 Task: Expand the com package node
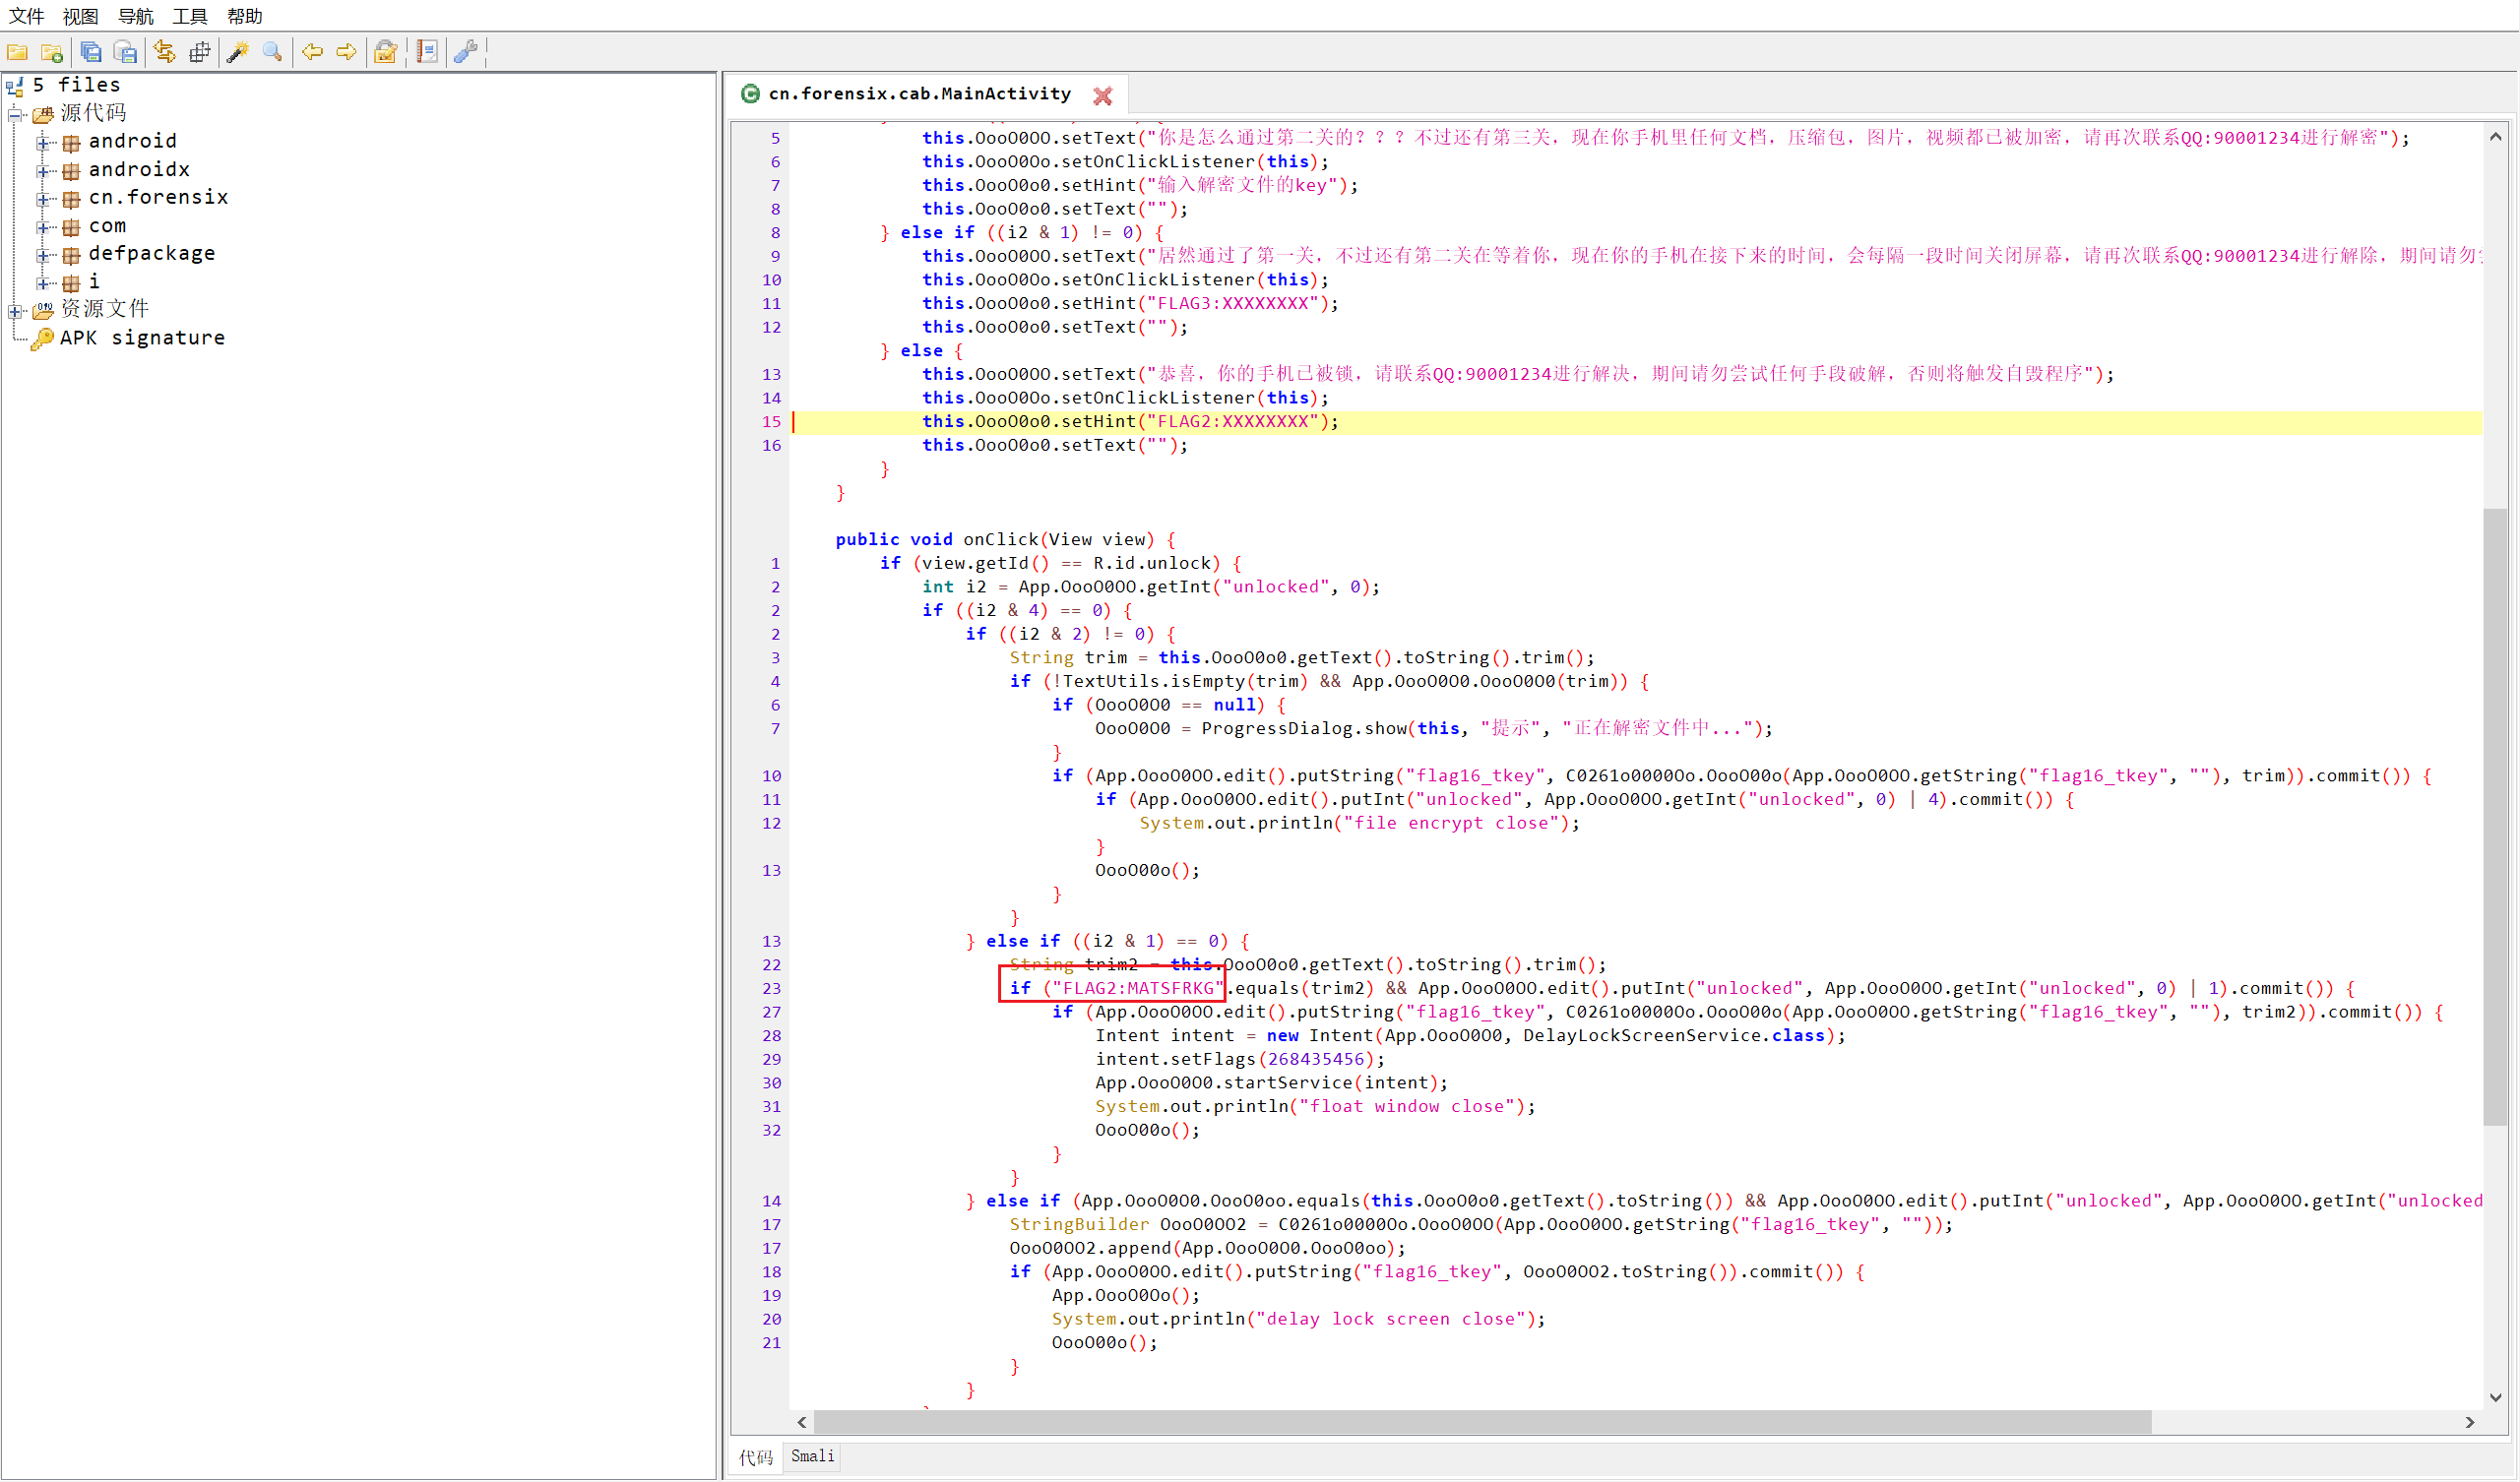point(43,227)
